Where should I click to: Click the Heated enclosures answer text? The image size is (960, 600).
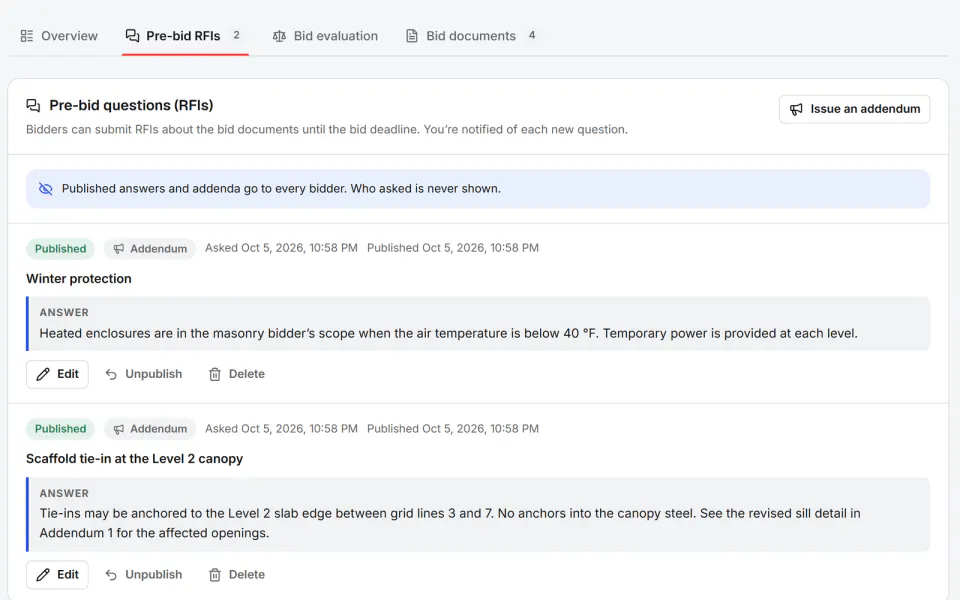(x=449, y=334)
